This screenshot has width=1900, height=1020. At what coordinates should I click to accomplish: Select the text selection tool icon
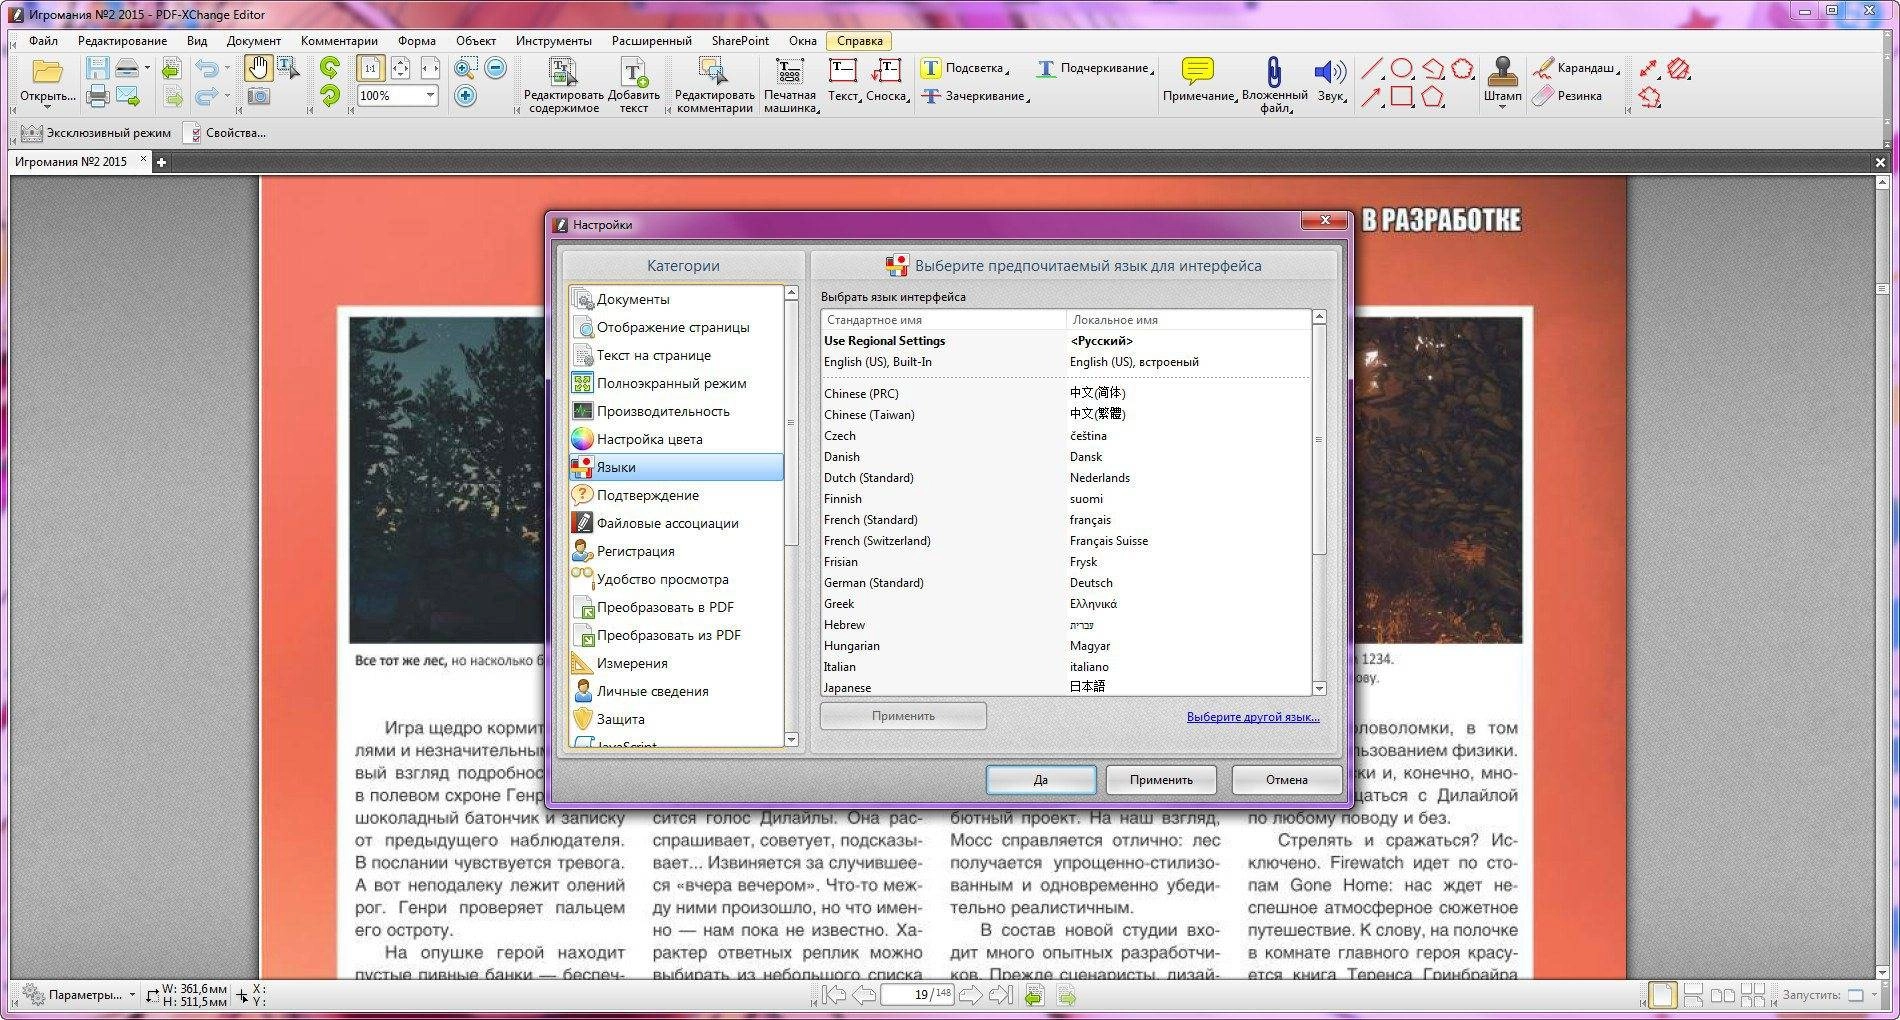(x=288, y=68)
